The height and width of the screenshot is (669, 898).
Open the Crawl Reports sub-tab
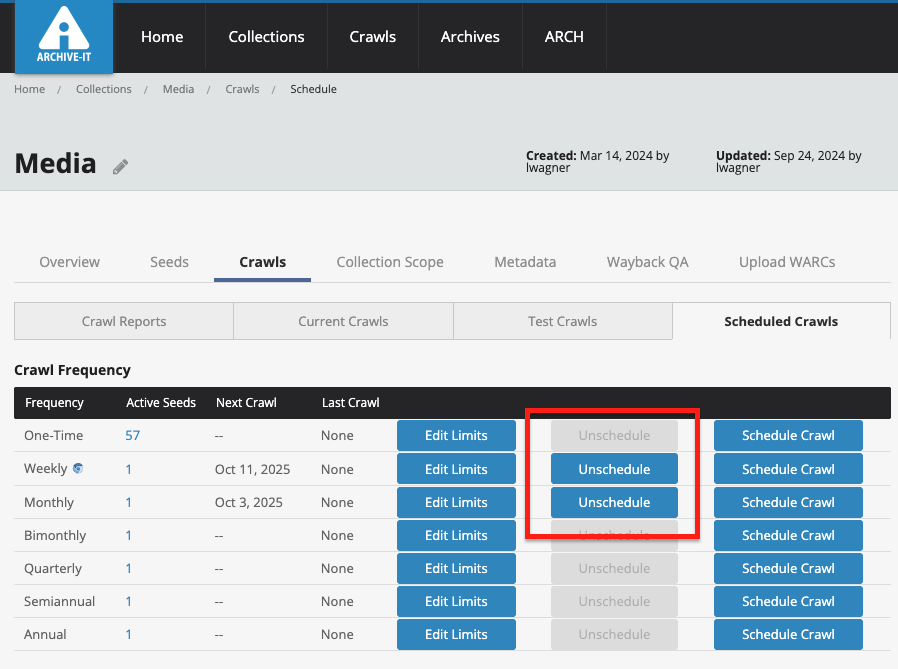pos(124,321)
